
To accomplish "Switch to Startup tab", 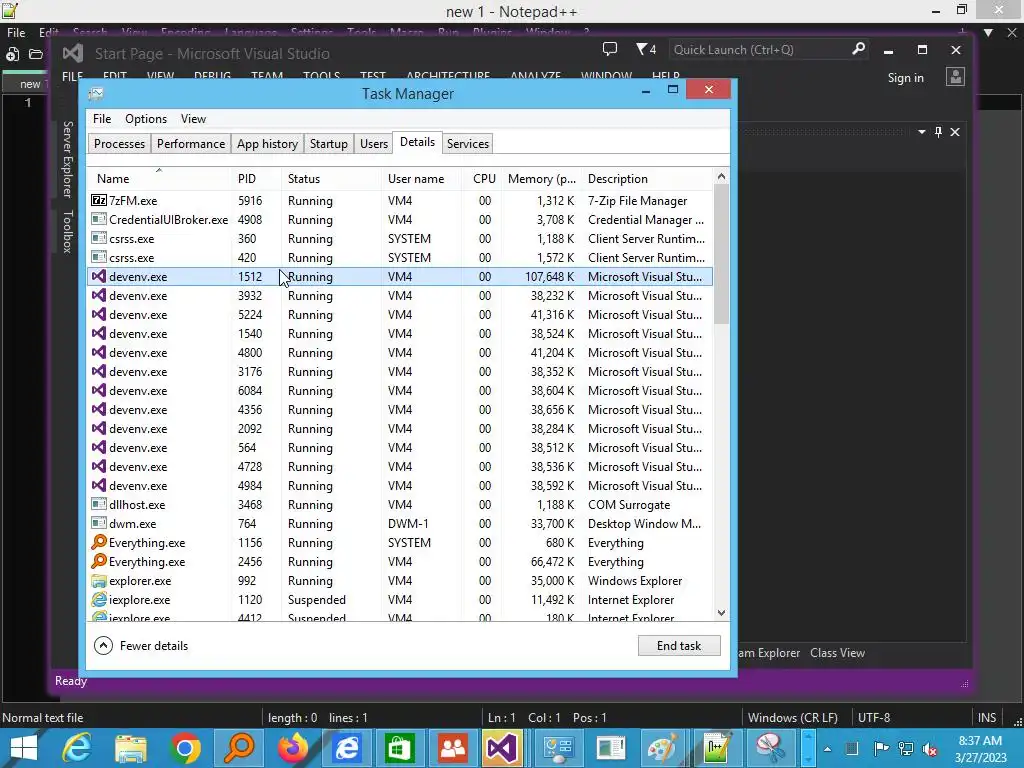I will [x=328, y=144].
